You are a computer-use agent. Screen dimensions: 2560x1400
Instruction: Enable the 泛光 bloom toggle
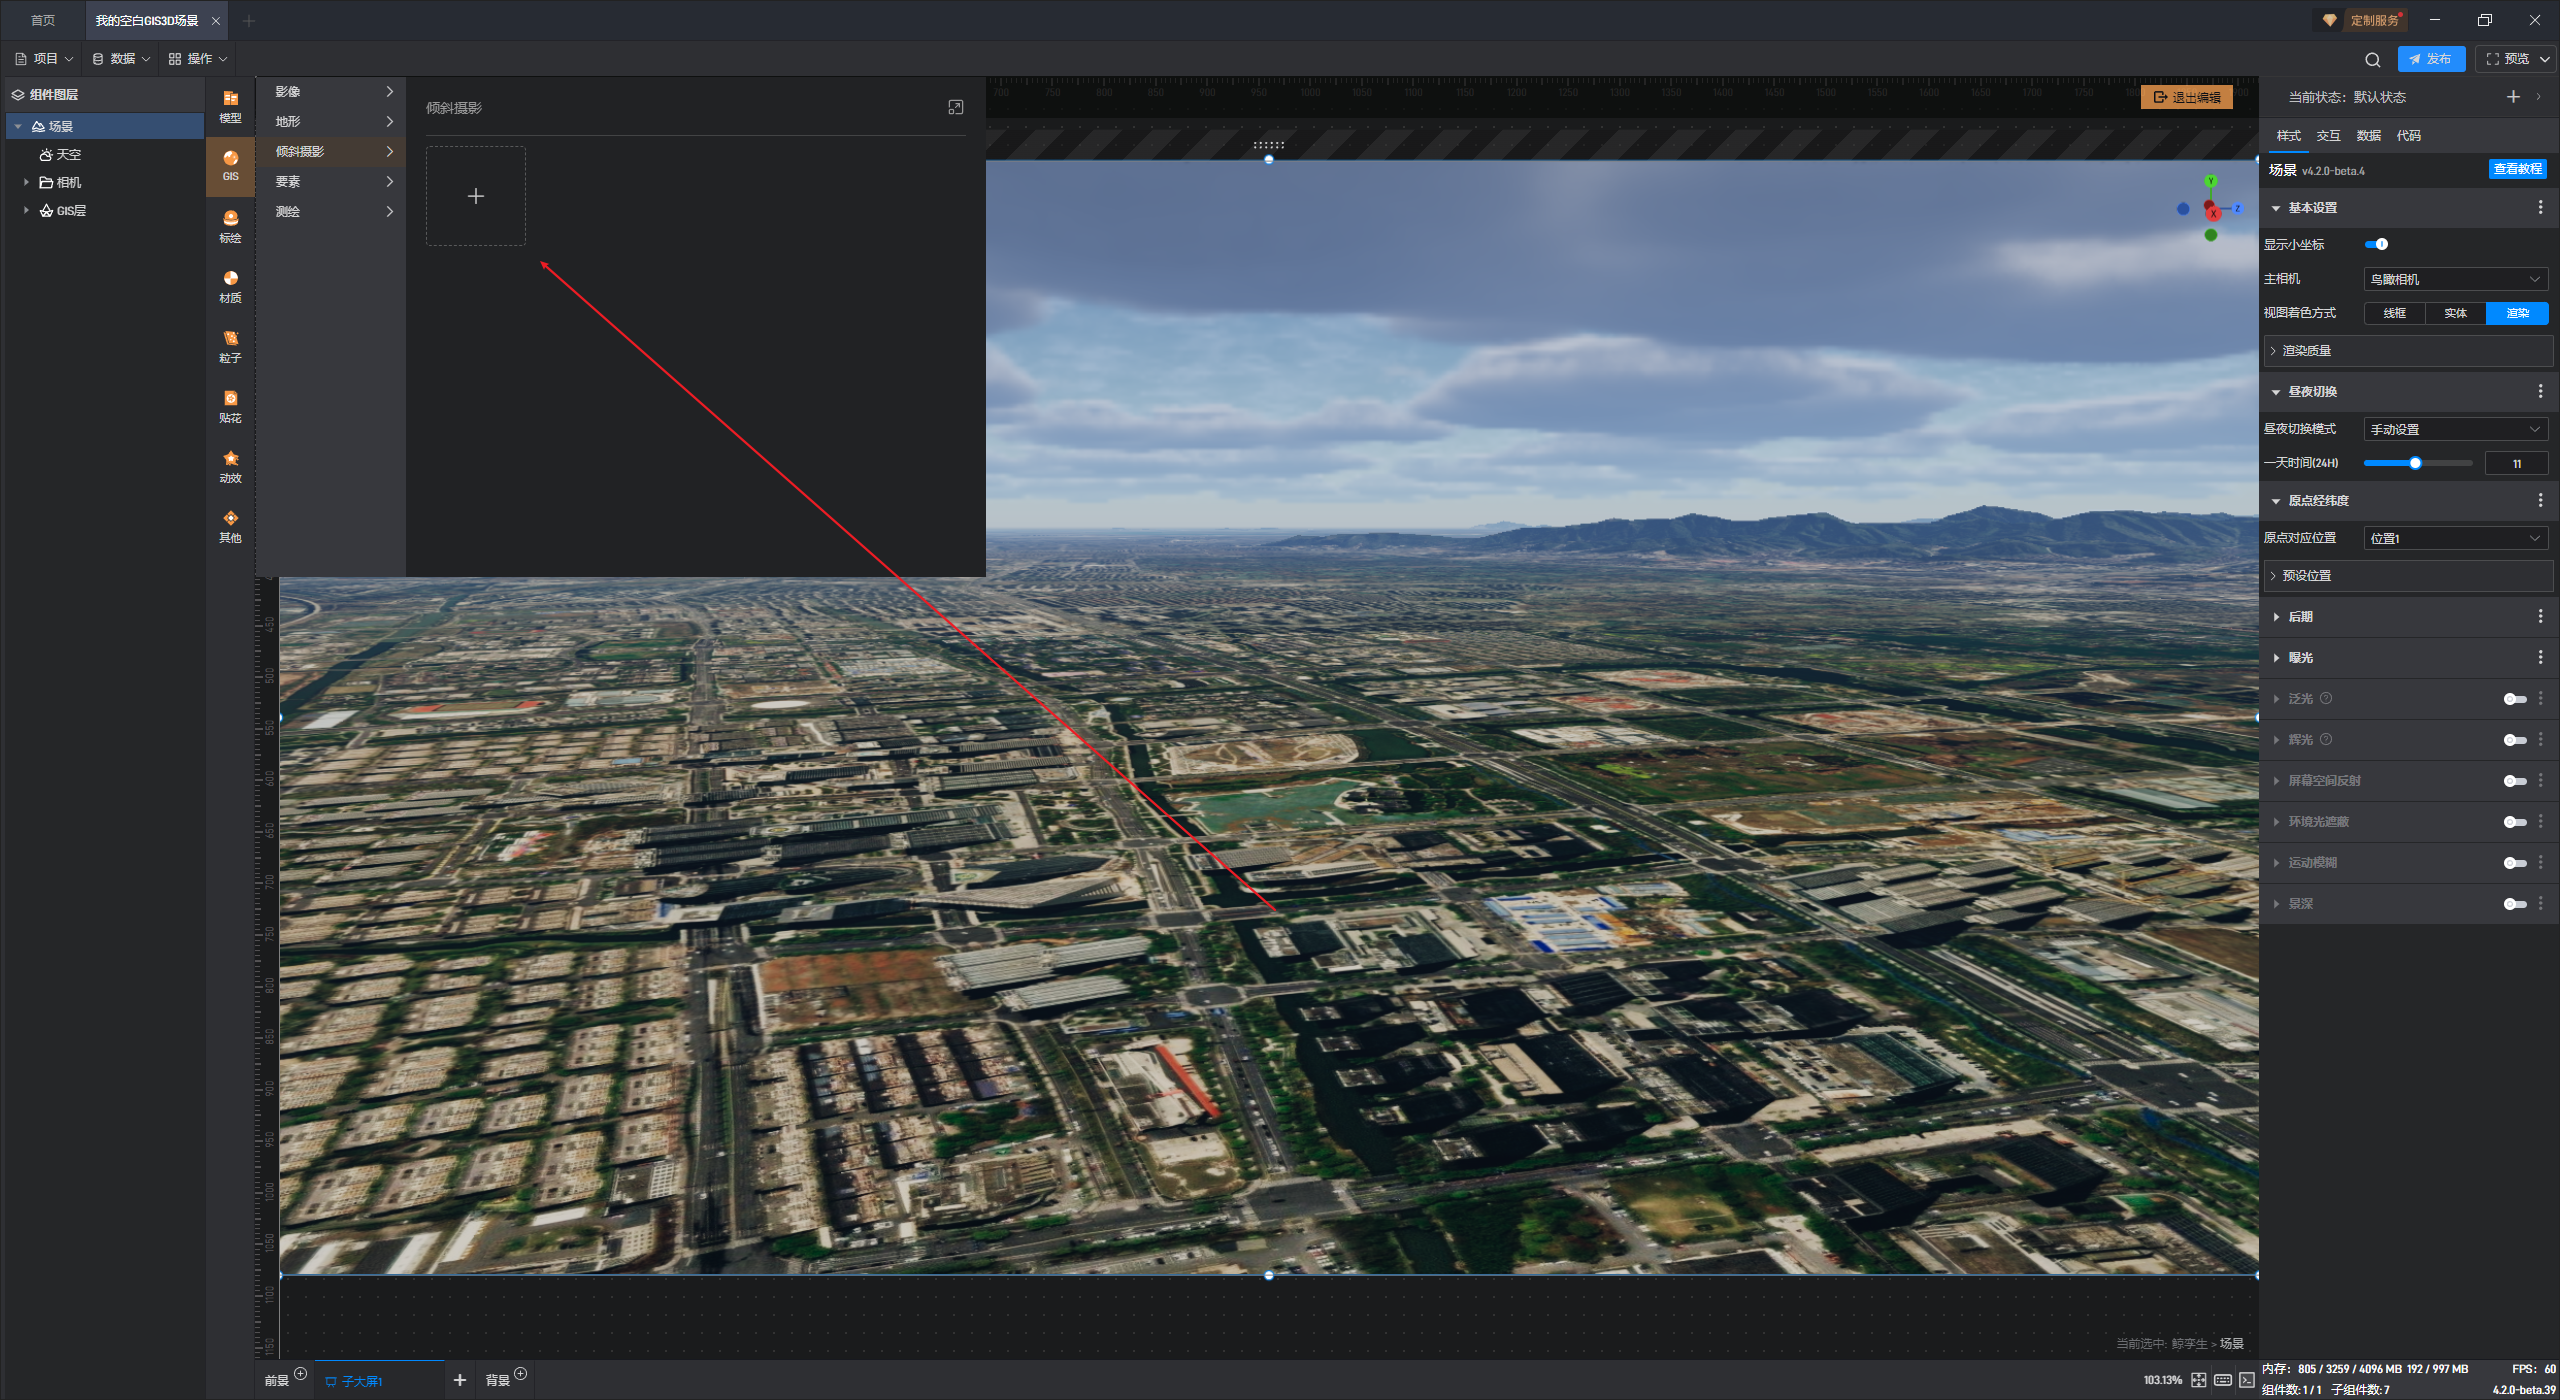pyautogui.click(x=2514, y=699)
